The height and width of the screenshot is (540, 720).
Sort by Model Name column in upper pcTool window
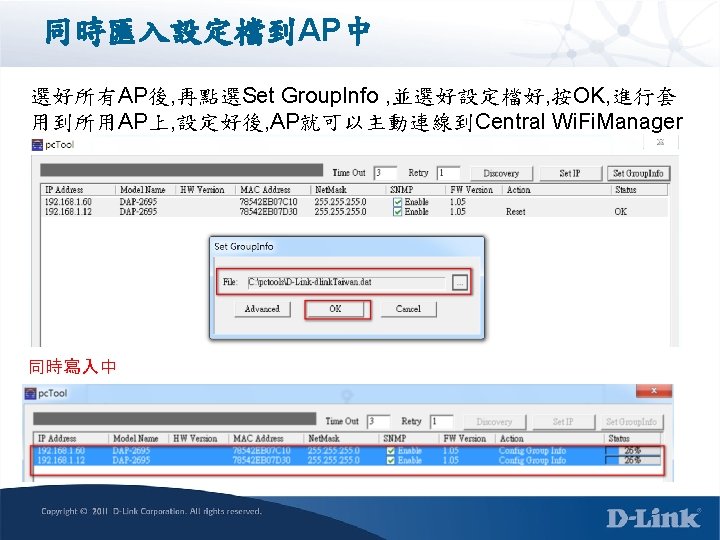coord(145,190)
